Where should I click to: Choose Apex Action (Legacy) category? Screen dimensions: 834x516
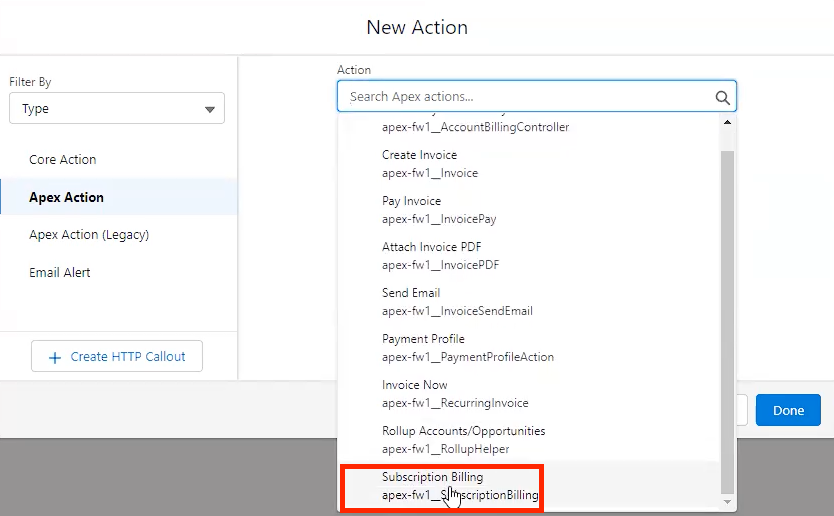tap(89, 235)
